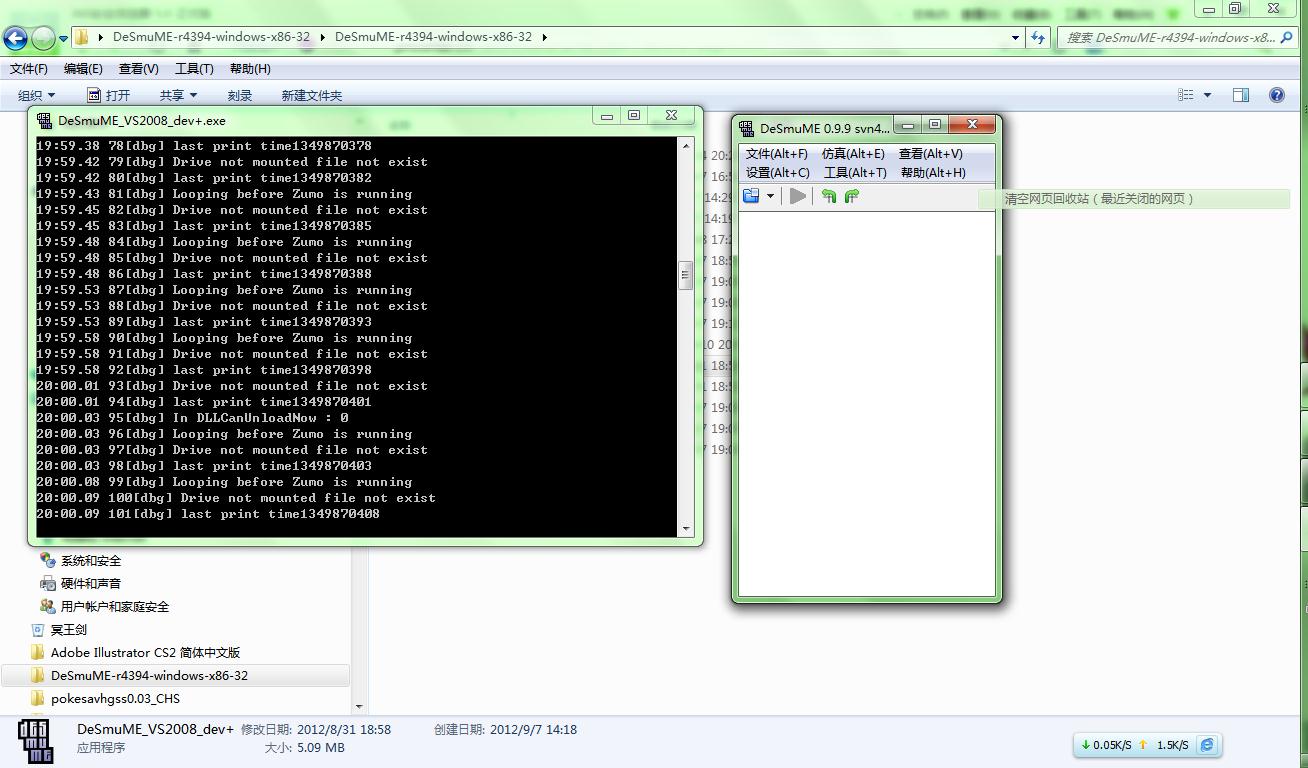Image resolution: width=1308 pixels, height=768 pixels.
Task: Click 打开 button in Explorer toolbar
Action: click(x=109, y=95)
